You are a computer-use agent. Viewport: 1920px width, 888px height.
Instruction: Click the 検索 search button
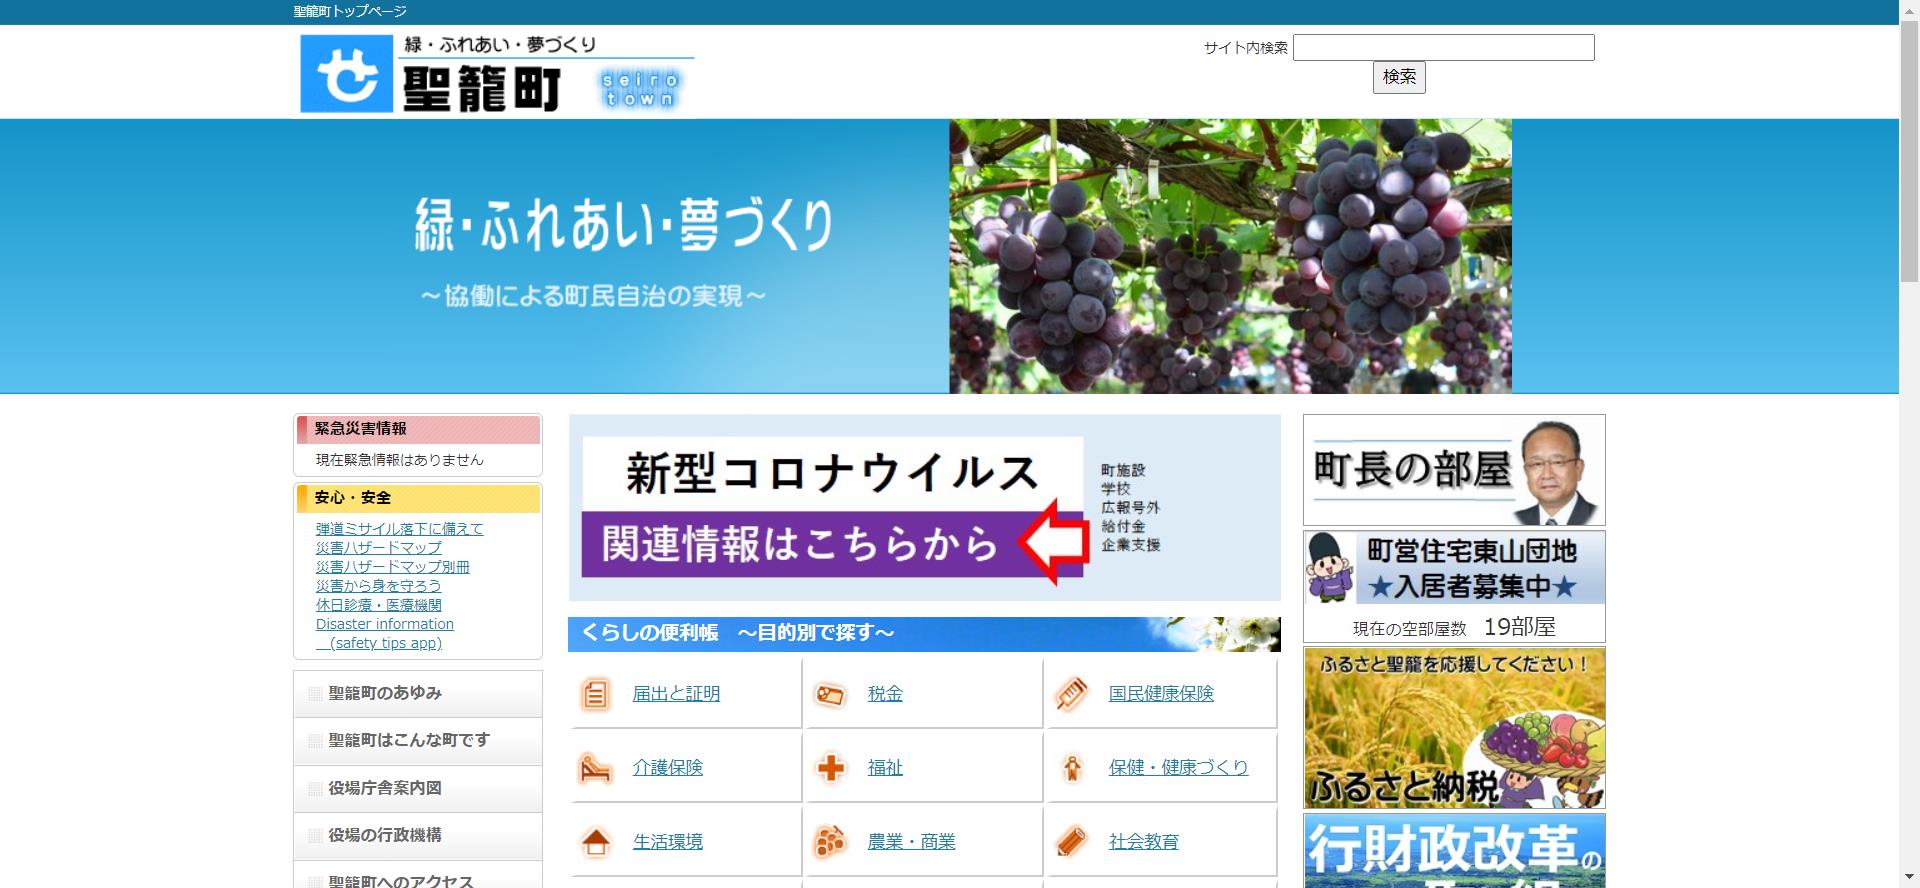coord(1399,77)
